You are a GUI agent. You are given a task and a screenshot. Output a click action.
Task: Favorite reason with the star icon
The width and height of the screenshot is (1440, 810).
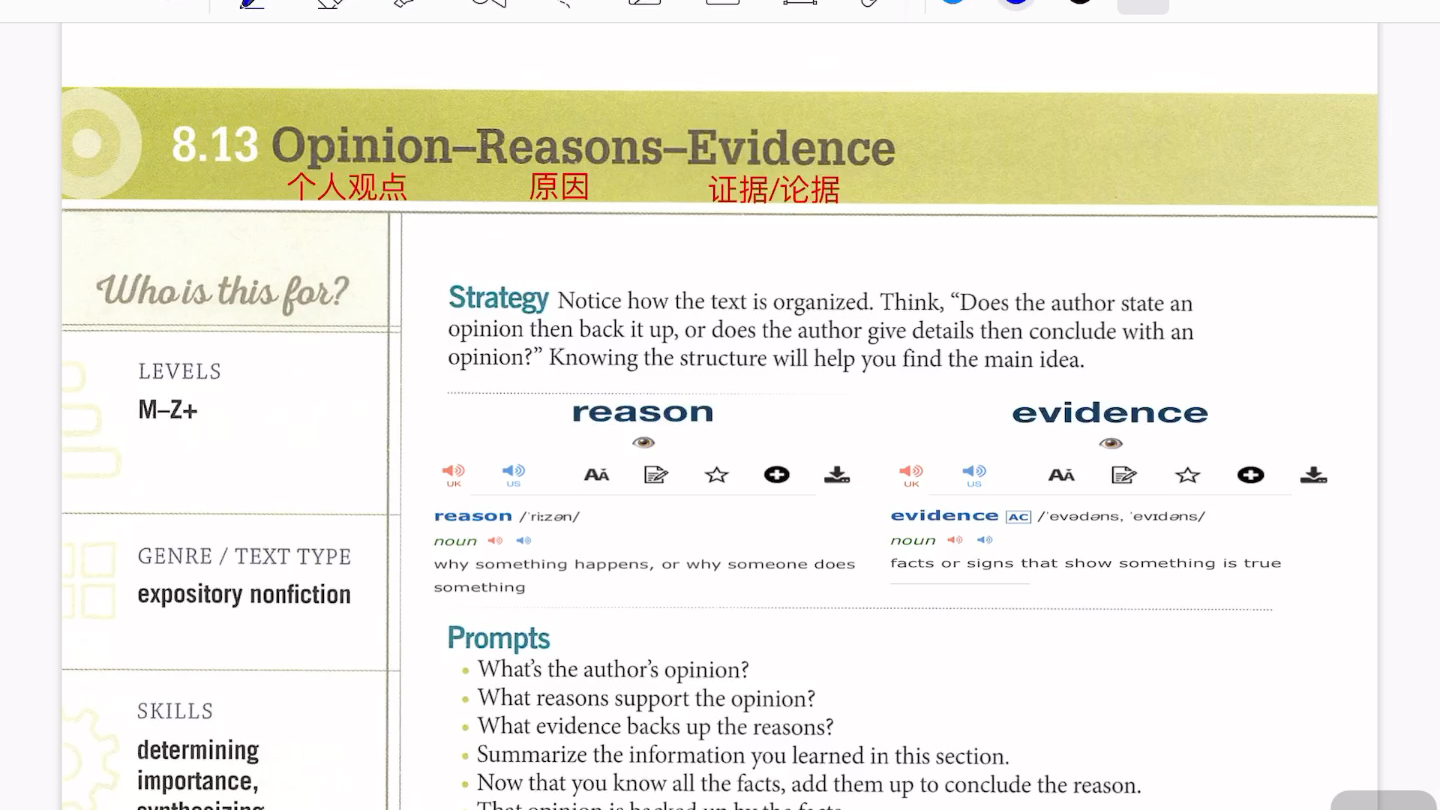[717, 475]
